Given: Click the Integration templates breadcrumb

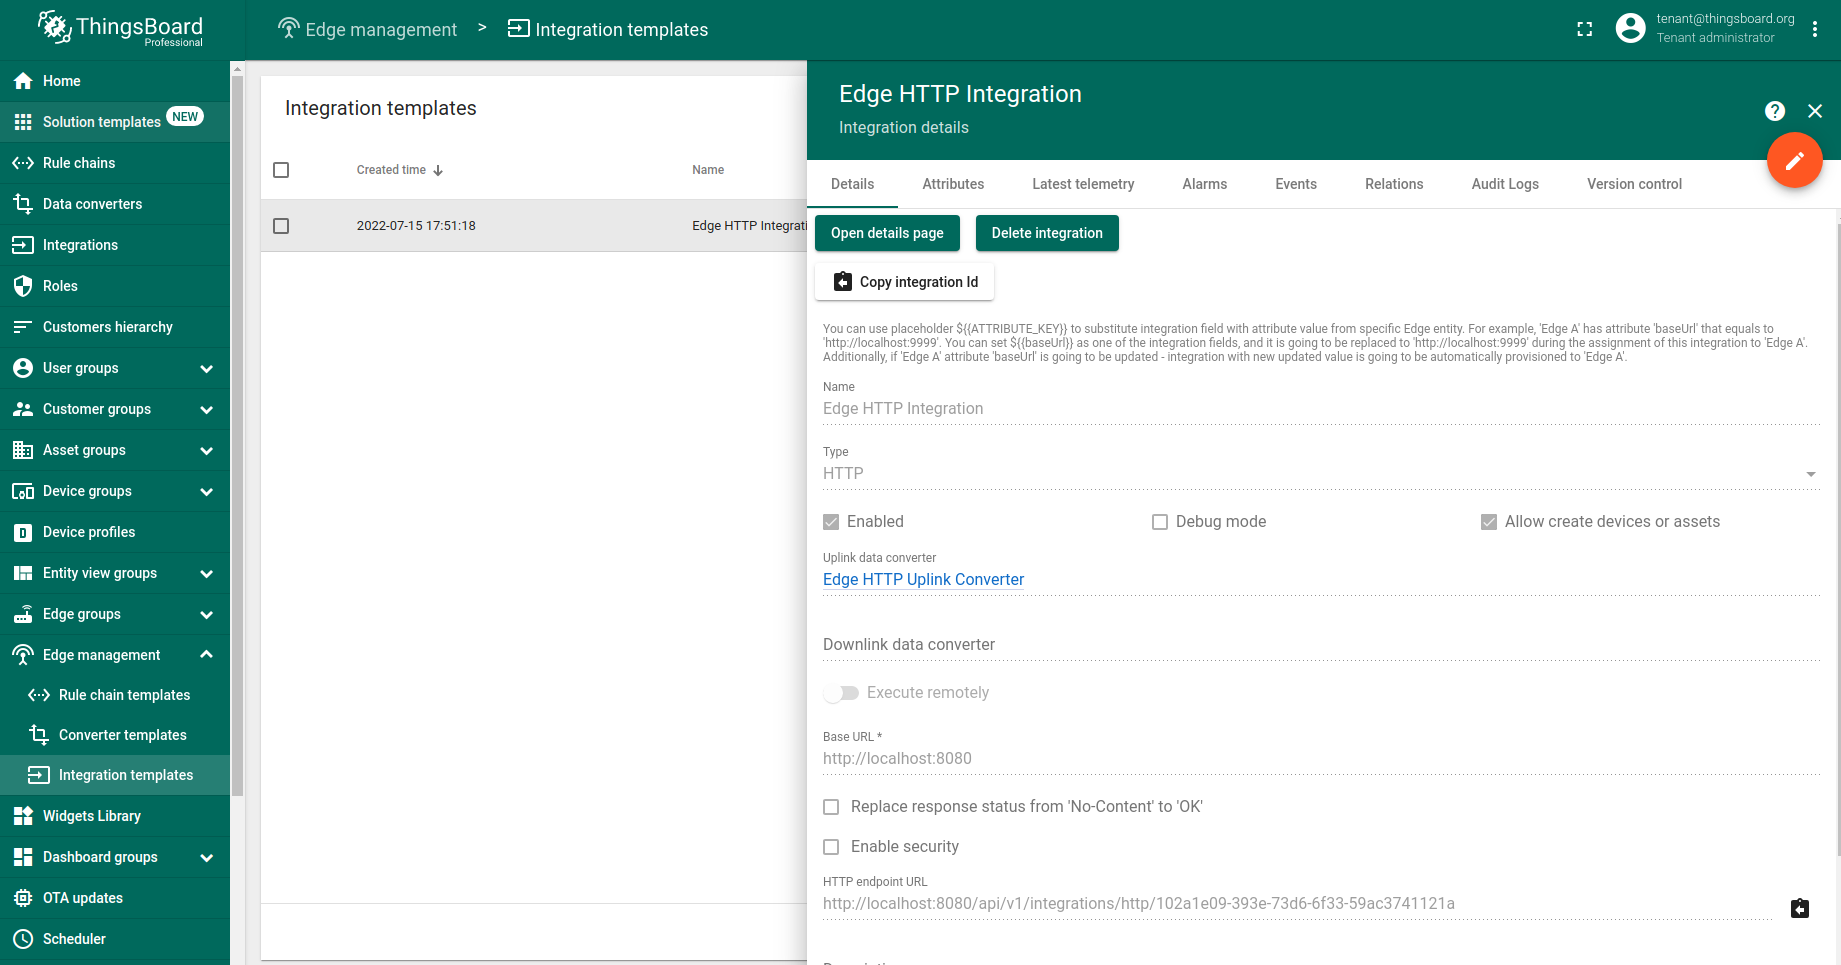Looking at the screenshot, I should click(x=607, y=29).
